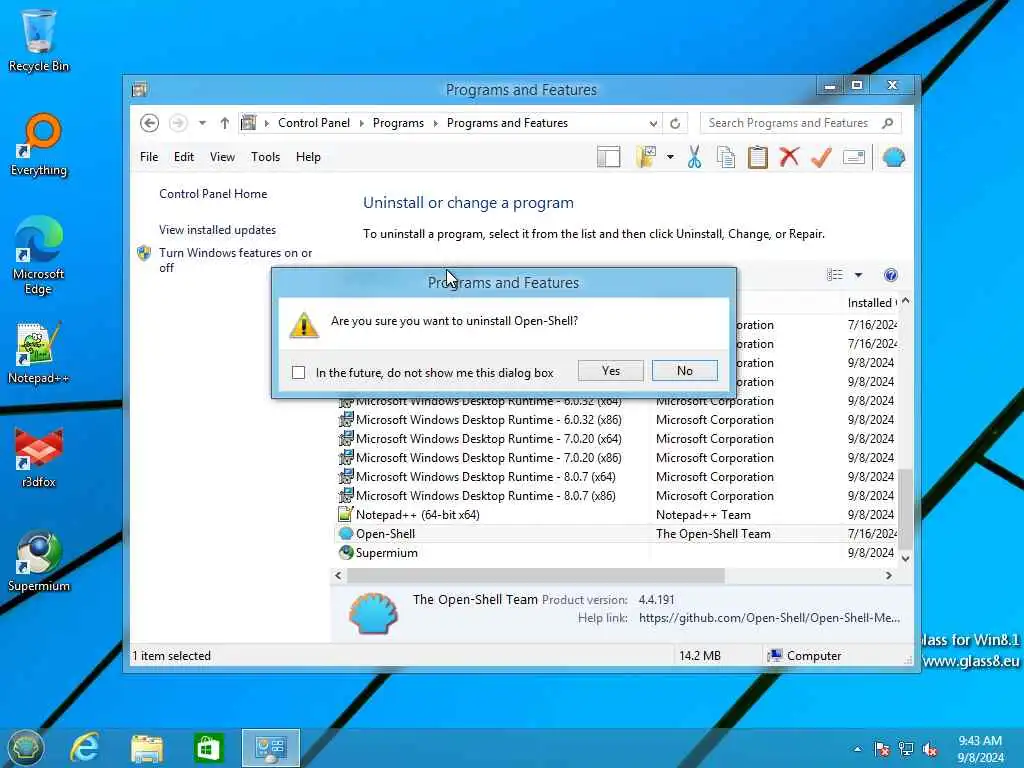This screenshot has height=768, width=1024.
Task: Open Everything desktop shortcut
Action: 39,145
